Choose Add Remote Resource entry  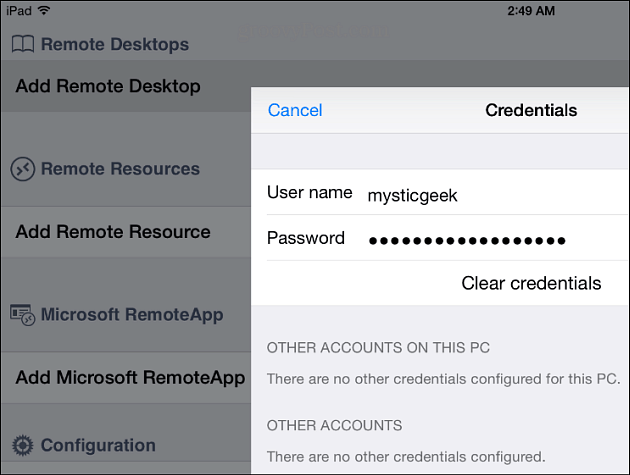pos(126,232)
